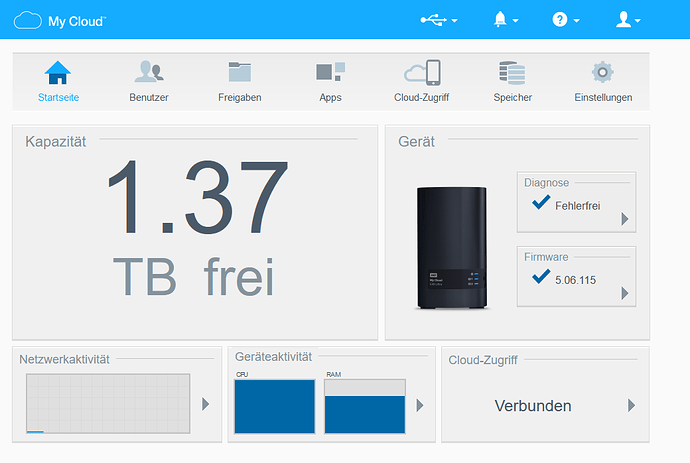Click the Diagnose checkmark icon
This screenshot has width=690, height=463.
pos(541,202)
